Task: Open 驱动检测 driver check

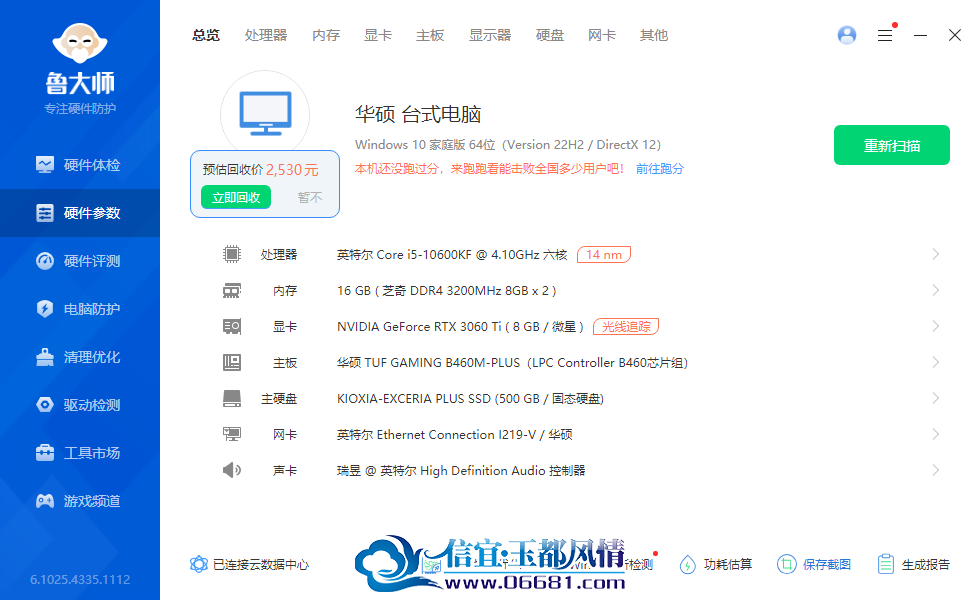Action: pos(79,405)
